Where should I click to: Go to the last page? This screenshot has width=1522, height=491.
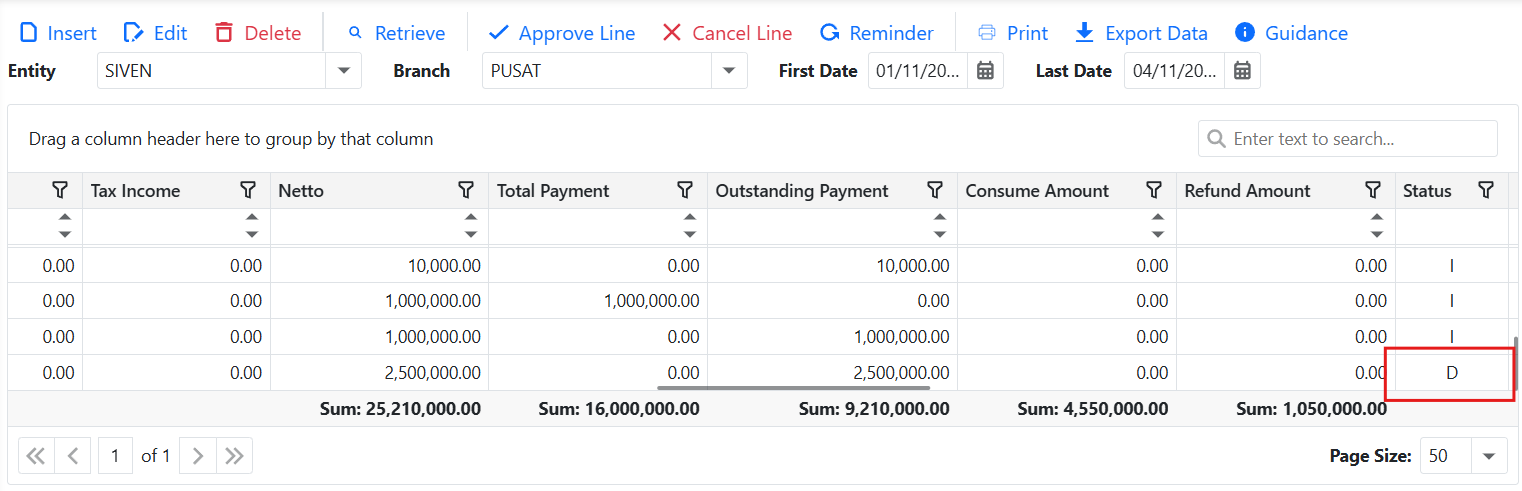[x=234, y=456]
